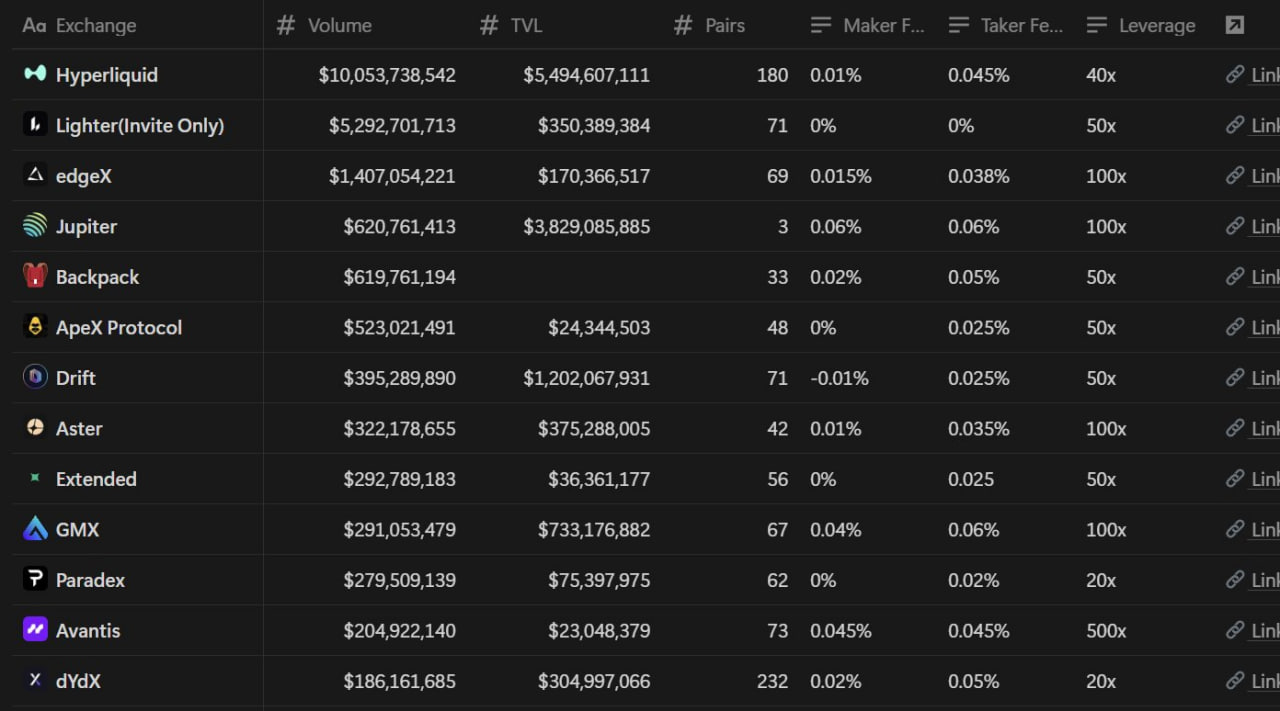Click the Jupiter swirl logo icon

point(35,226)
